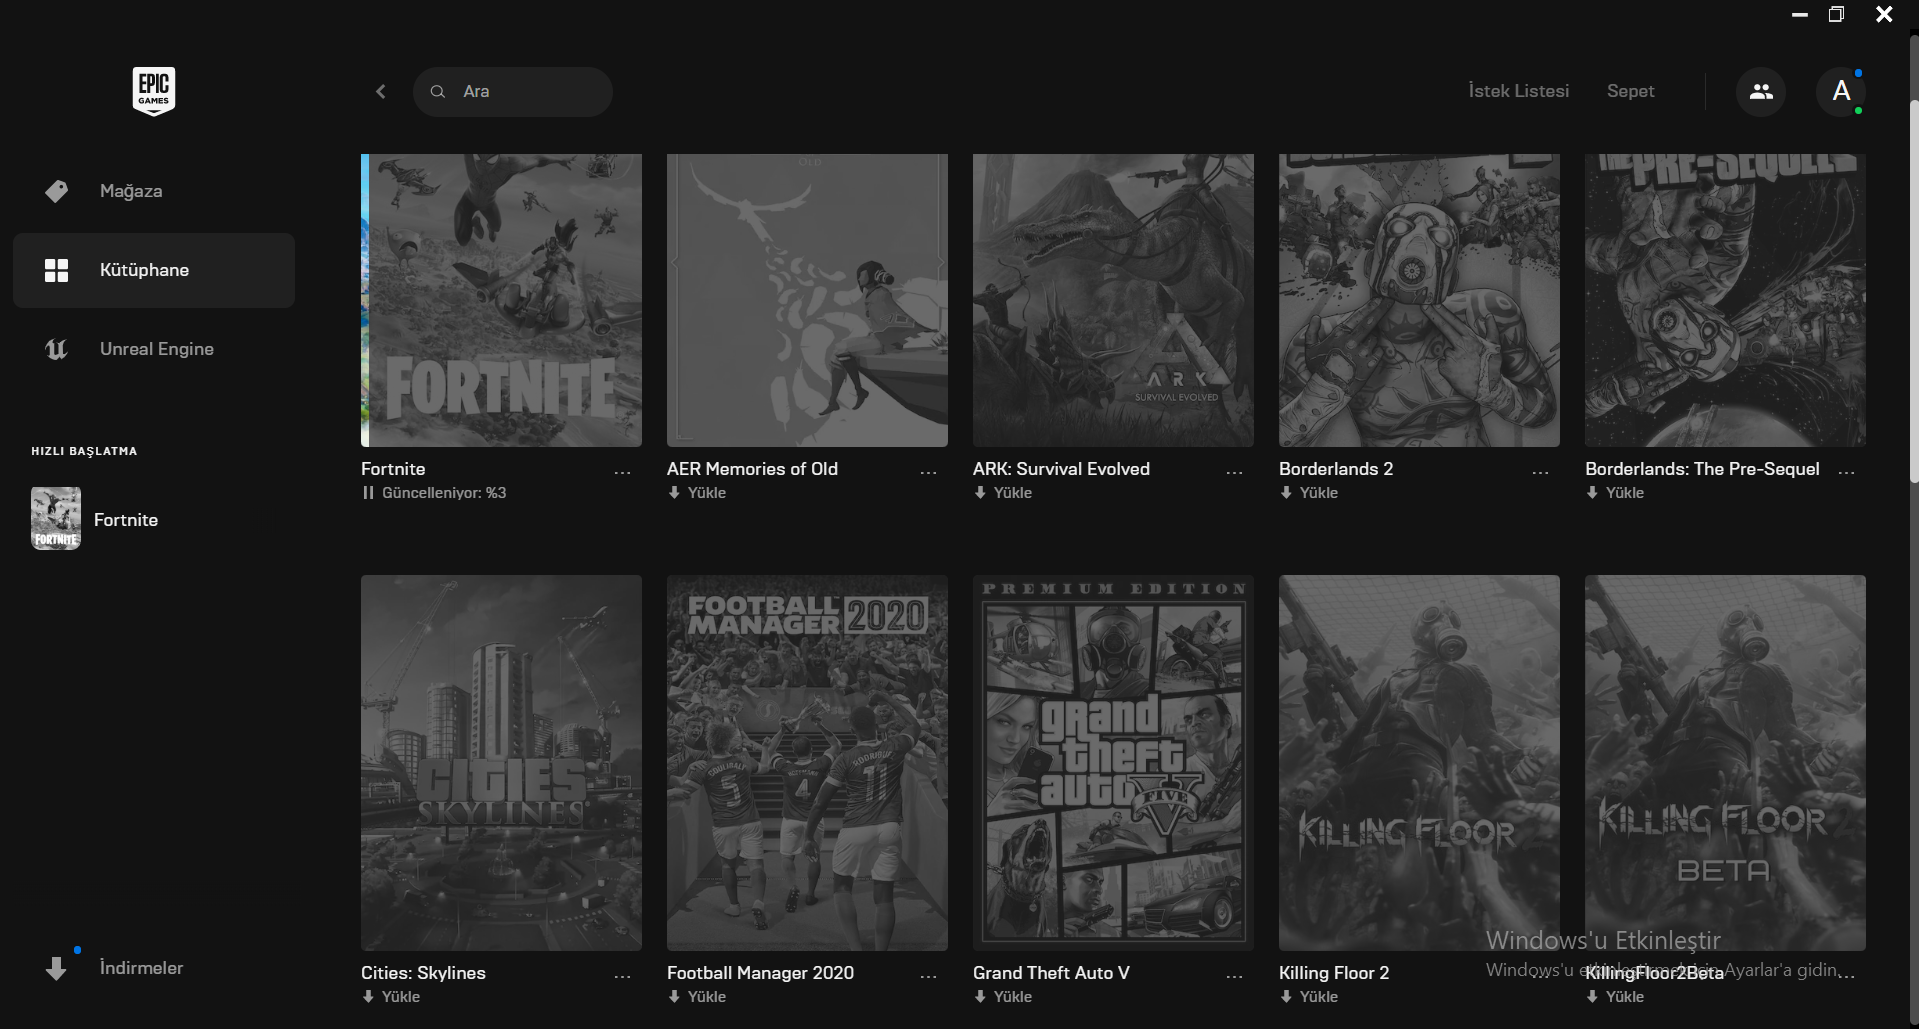
Task: Click the Mağaza tag icon
Action: click(57, 191)
